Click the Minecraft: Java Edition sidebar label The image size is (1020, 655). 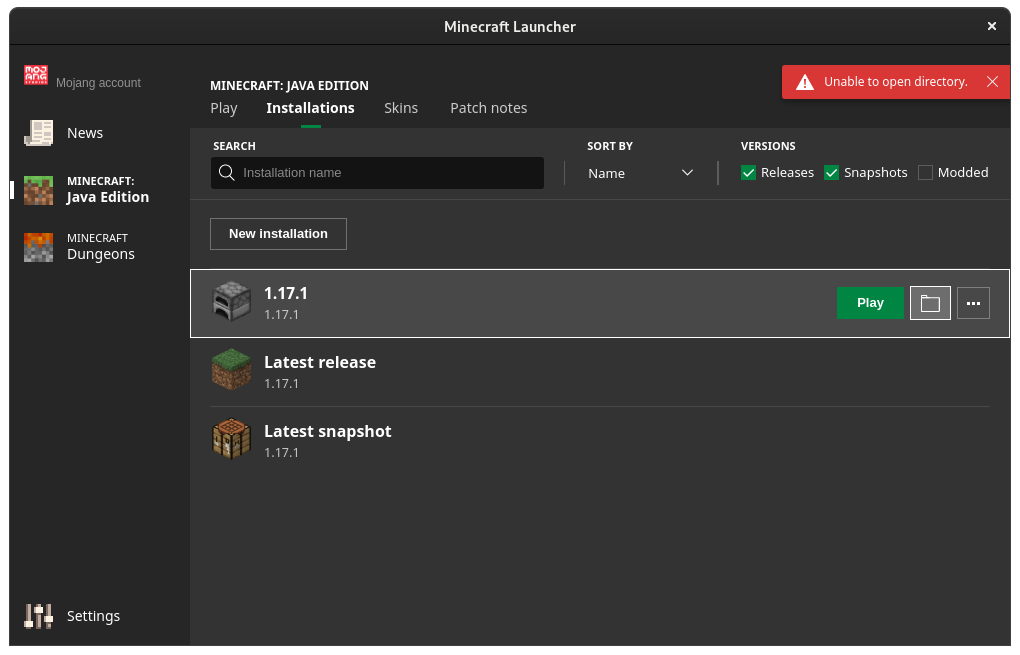(108, 189)
